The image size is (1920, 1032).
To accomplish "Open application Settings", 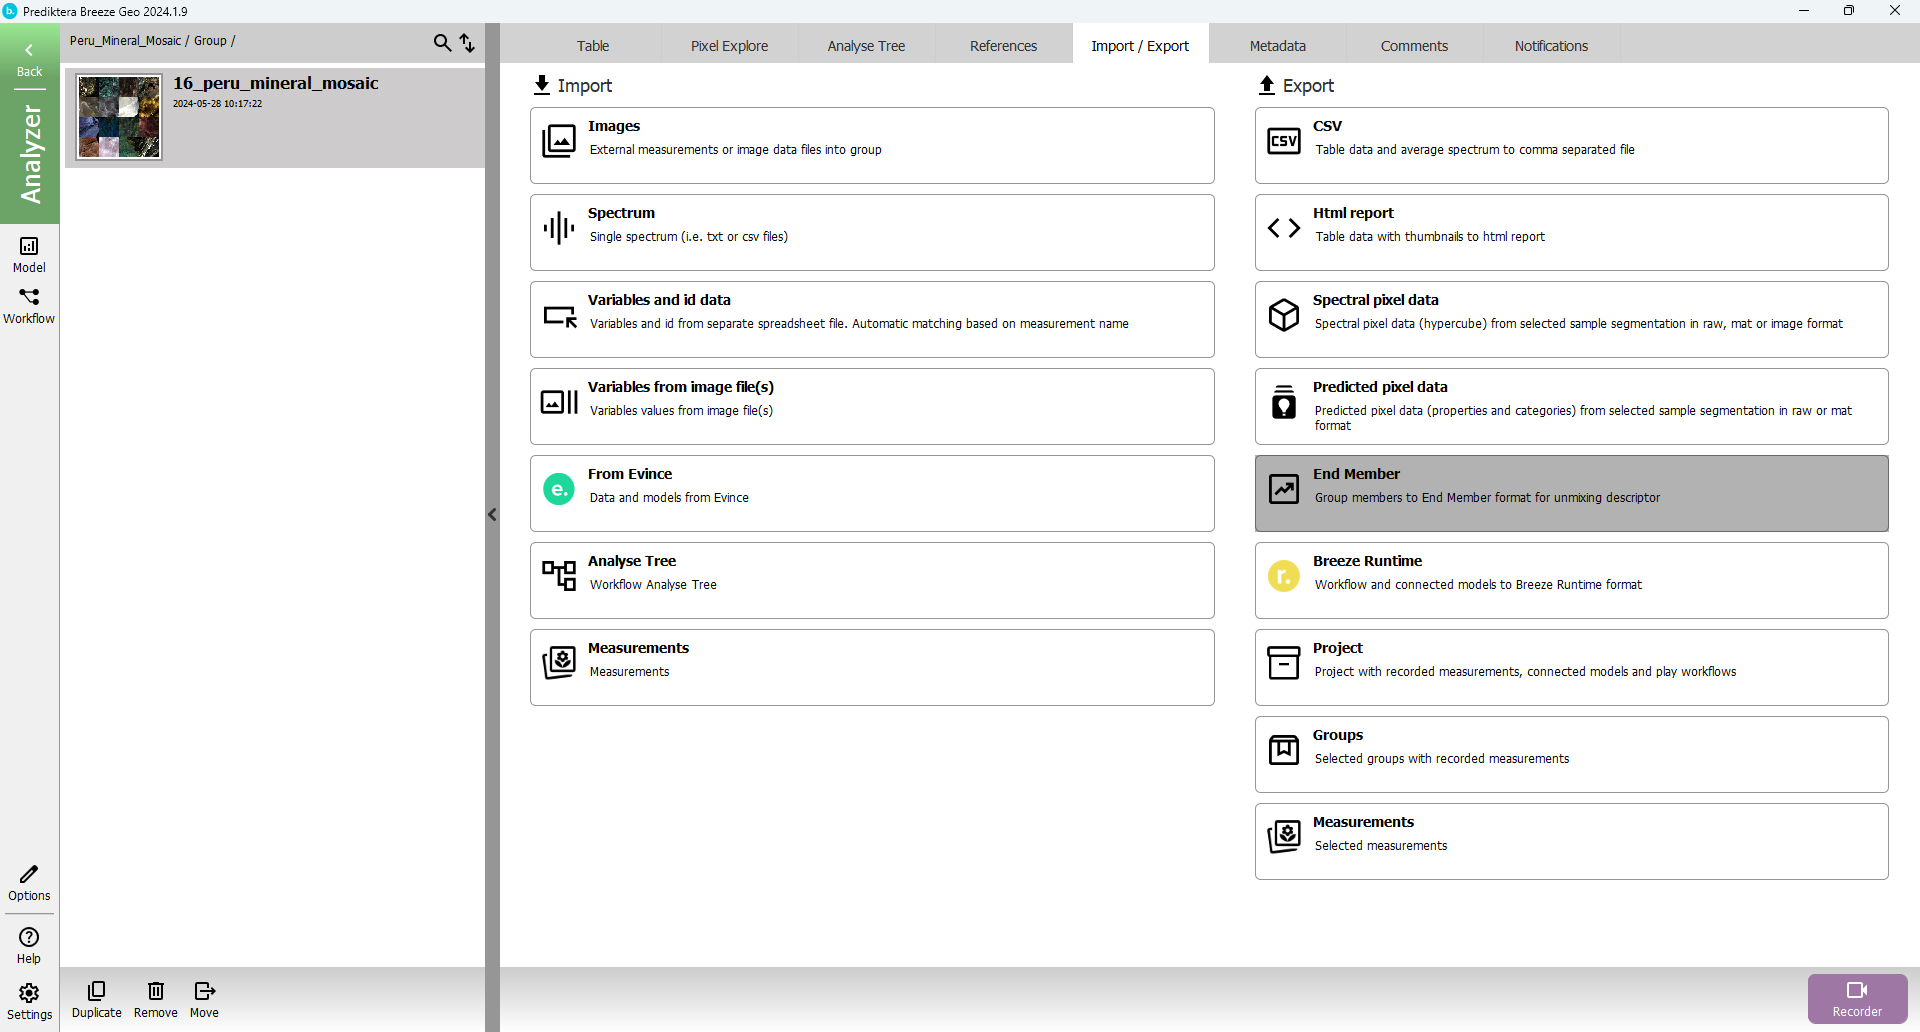I will 29,1001.
